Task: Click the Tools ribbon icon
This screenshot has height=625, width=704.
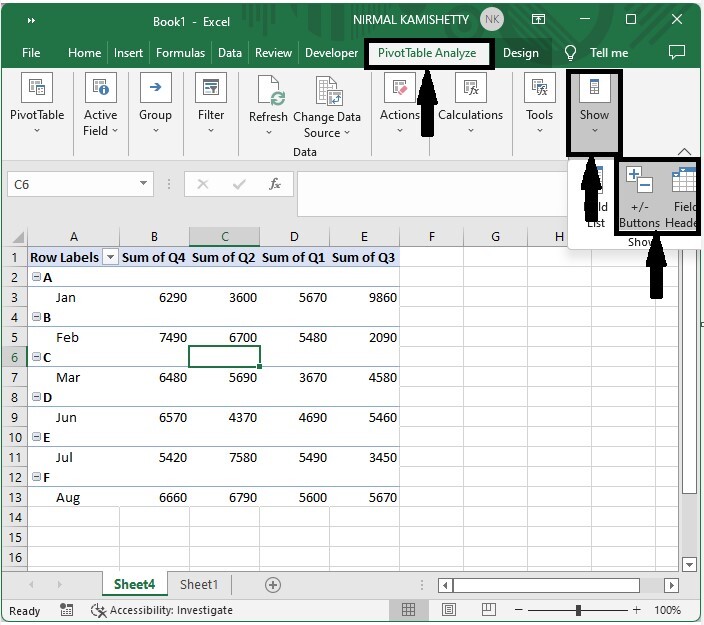Action: (539, 89)
